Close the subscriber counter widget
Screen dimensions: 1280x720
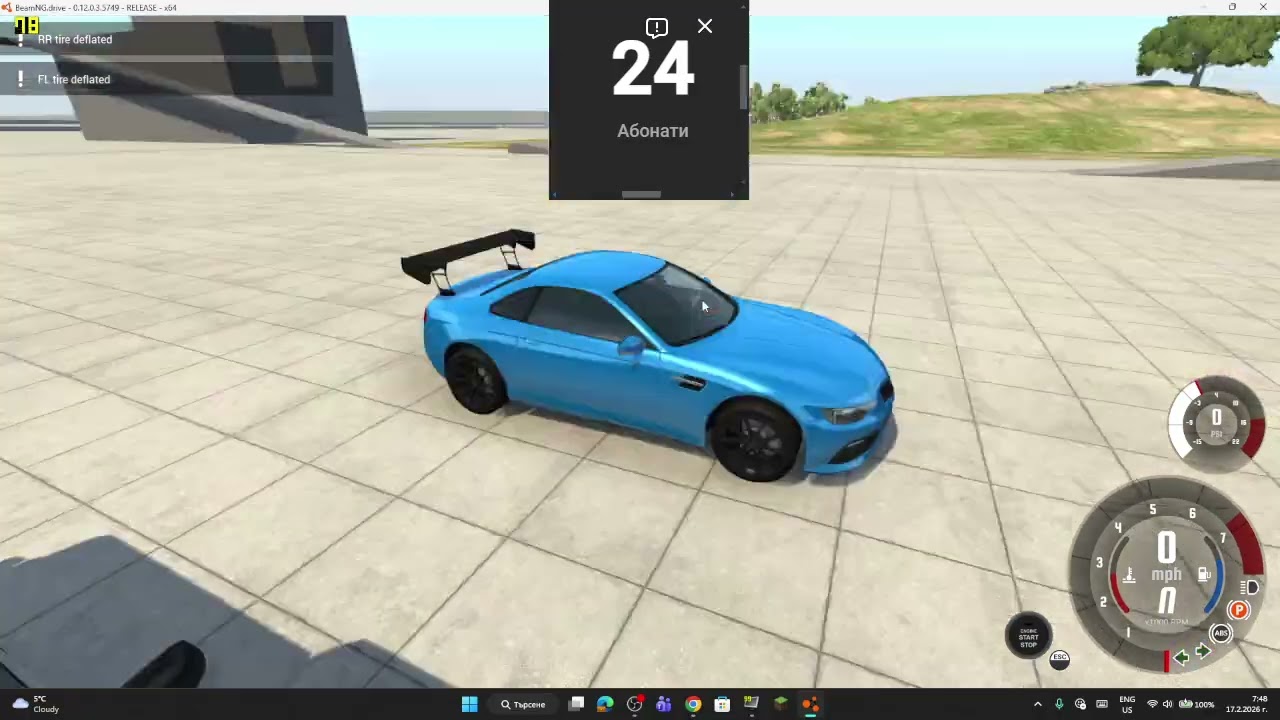(705, 26)
